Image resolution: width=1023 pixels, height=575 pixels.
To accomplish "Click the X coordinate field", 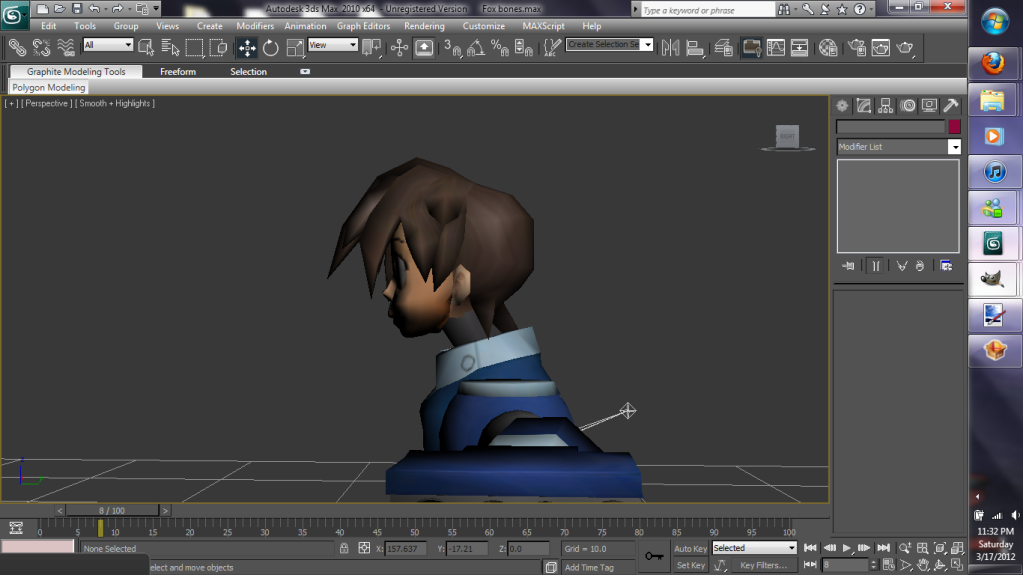I will [405, 549].
